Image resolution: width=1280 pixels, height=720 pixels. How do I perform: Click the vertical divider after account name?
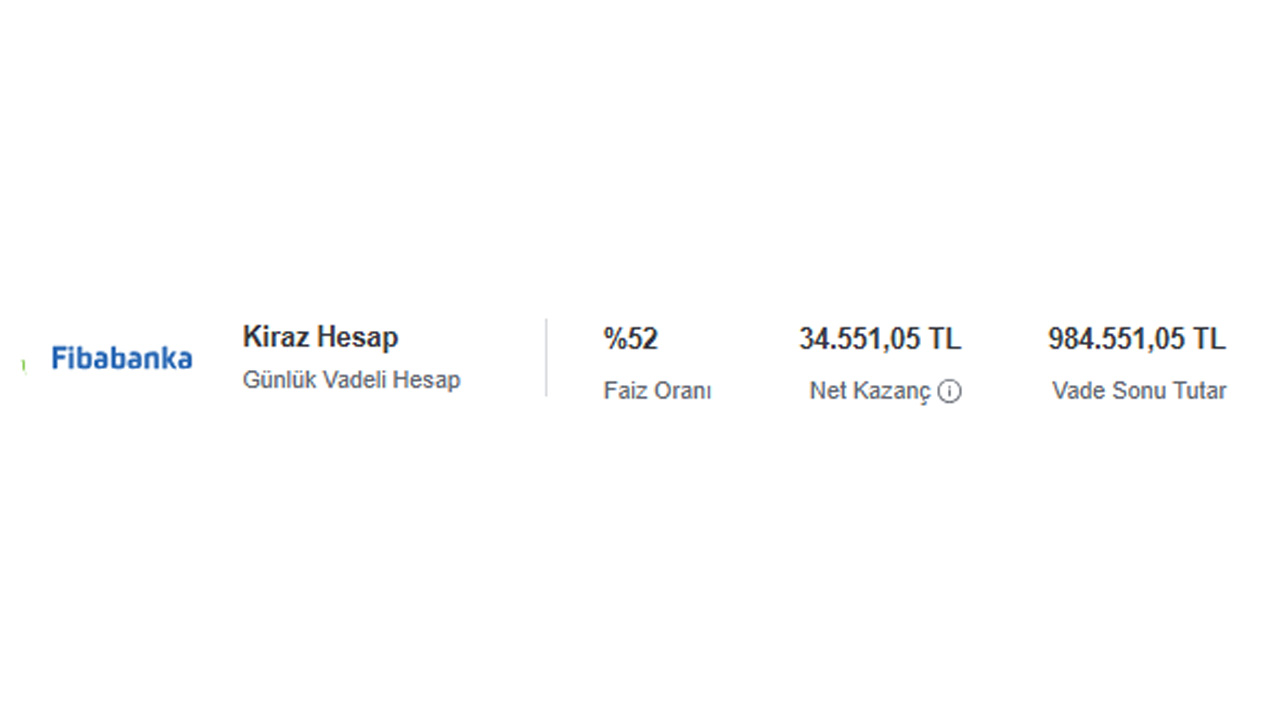(546, 358)
